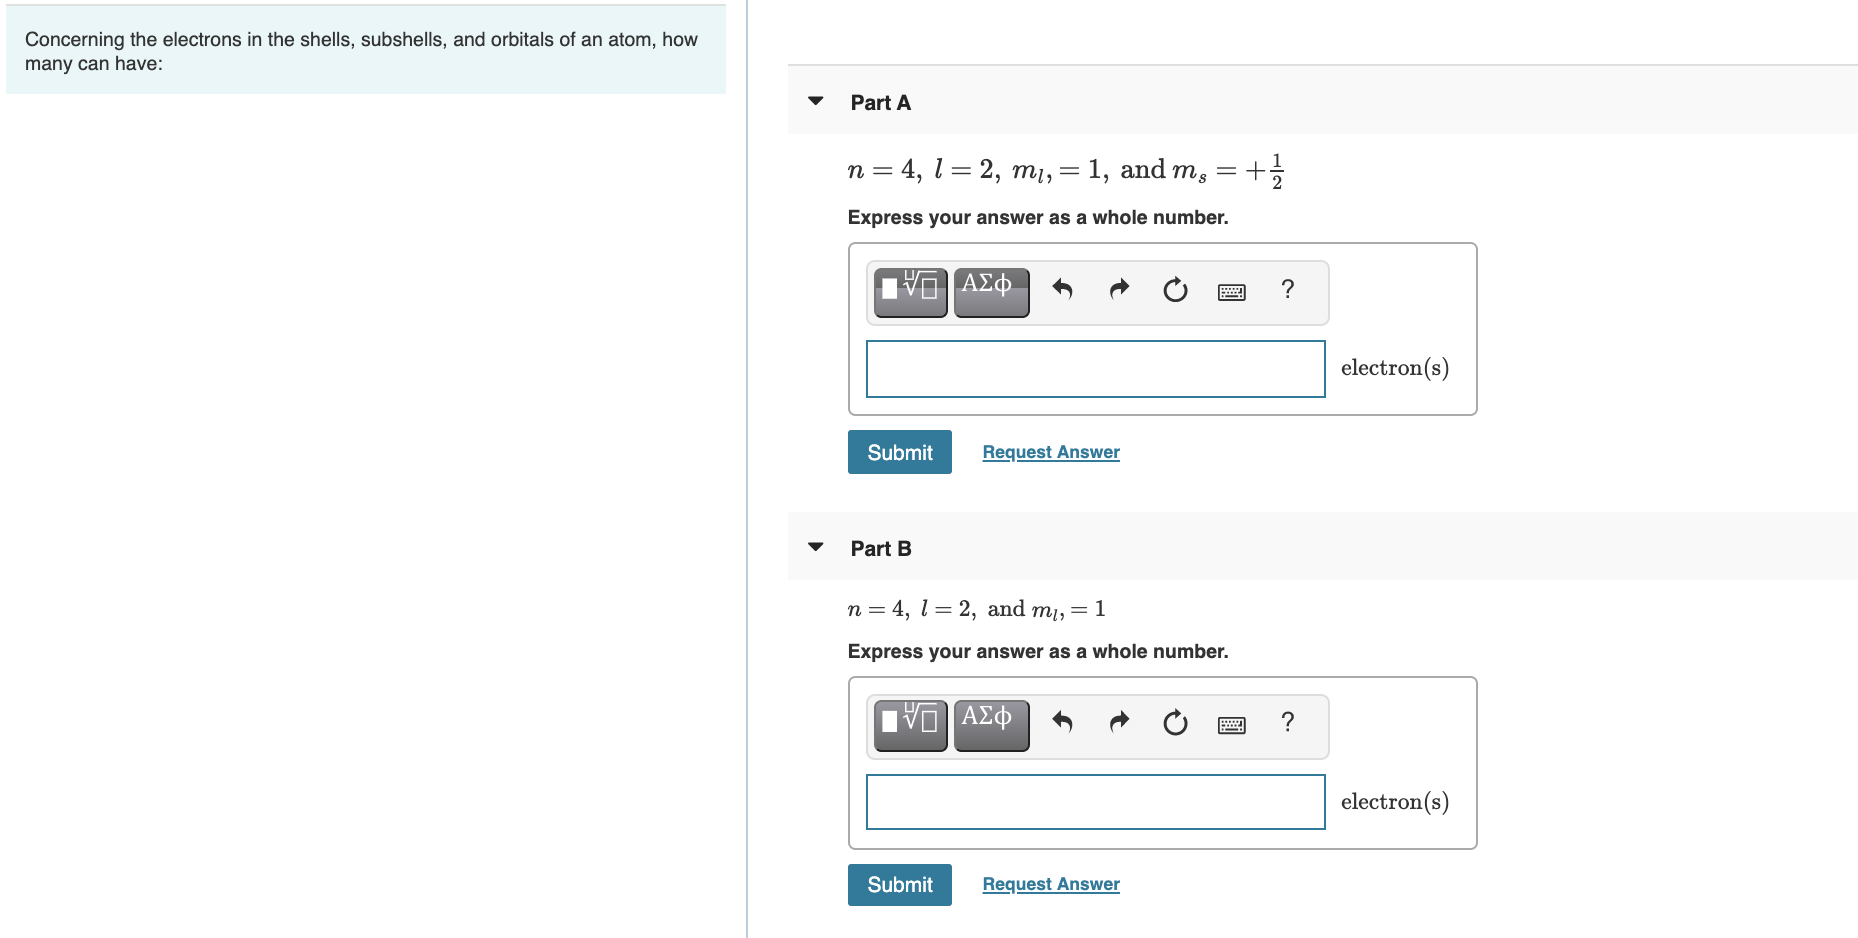Open the on-screen keyboard icon in Part A
Screen dimensions: 1858x938
tap(1231, 290)
